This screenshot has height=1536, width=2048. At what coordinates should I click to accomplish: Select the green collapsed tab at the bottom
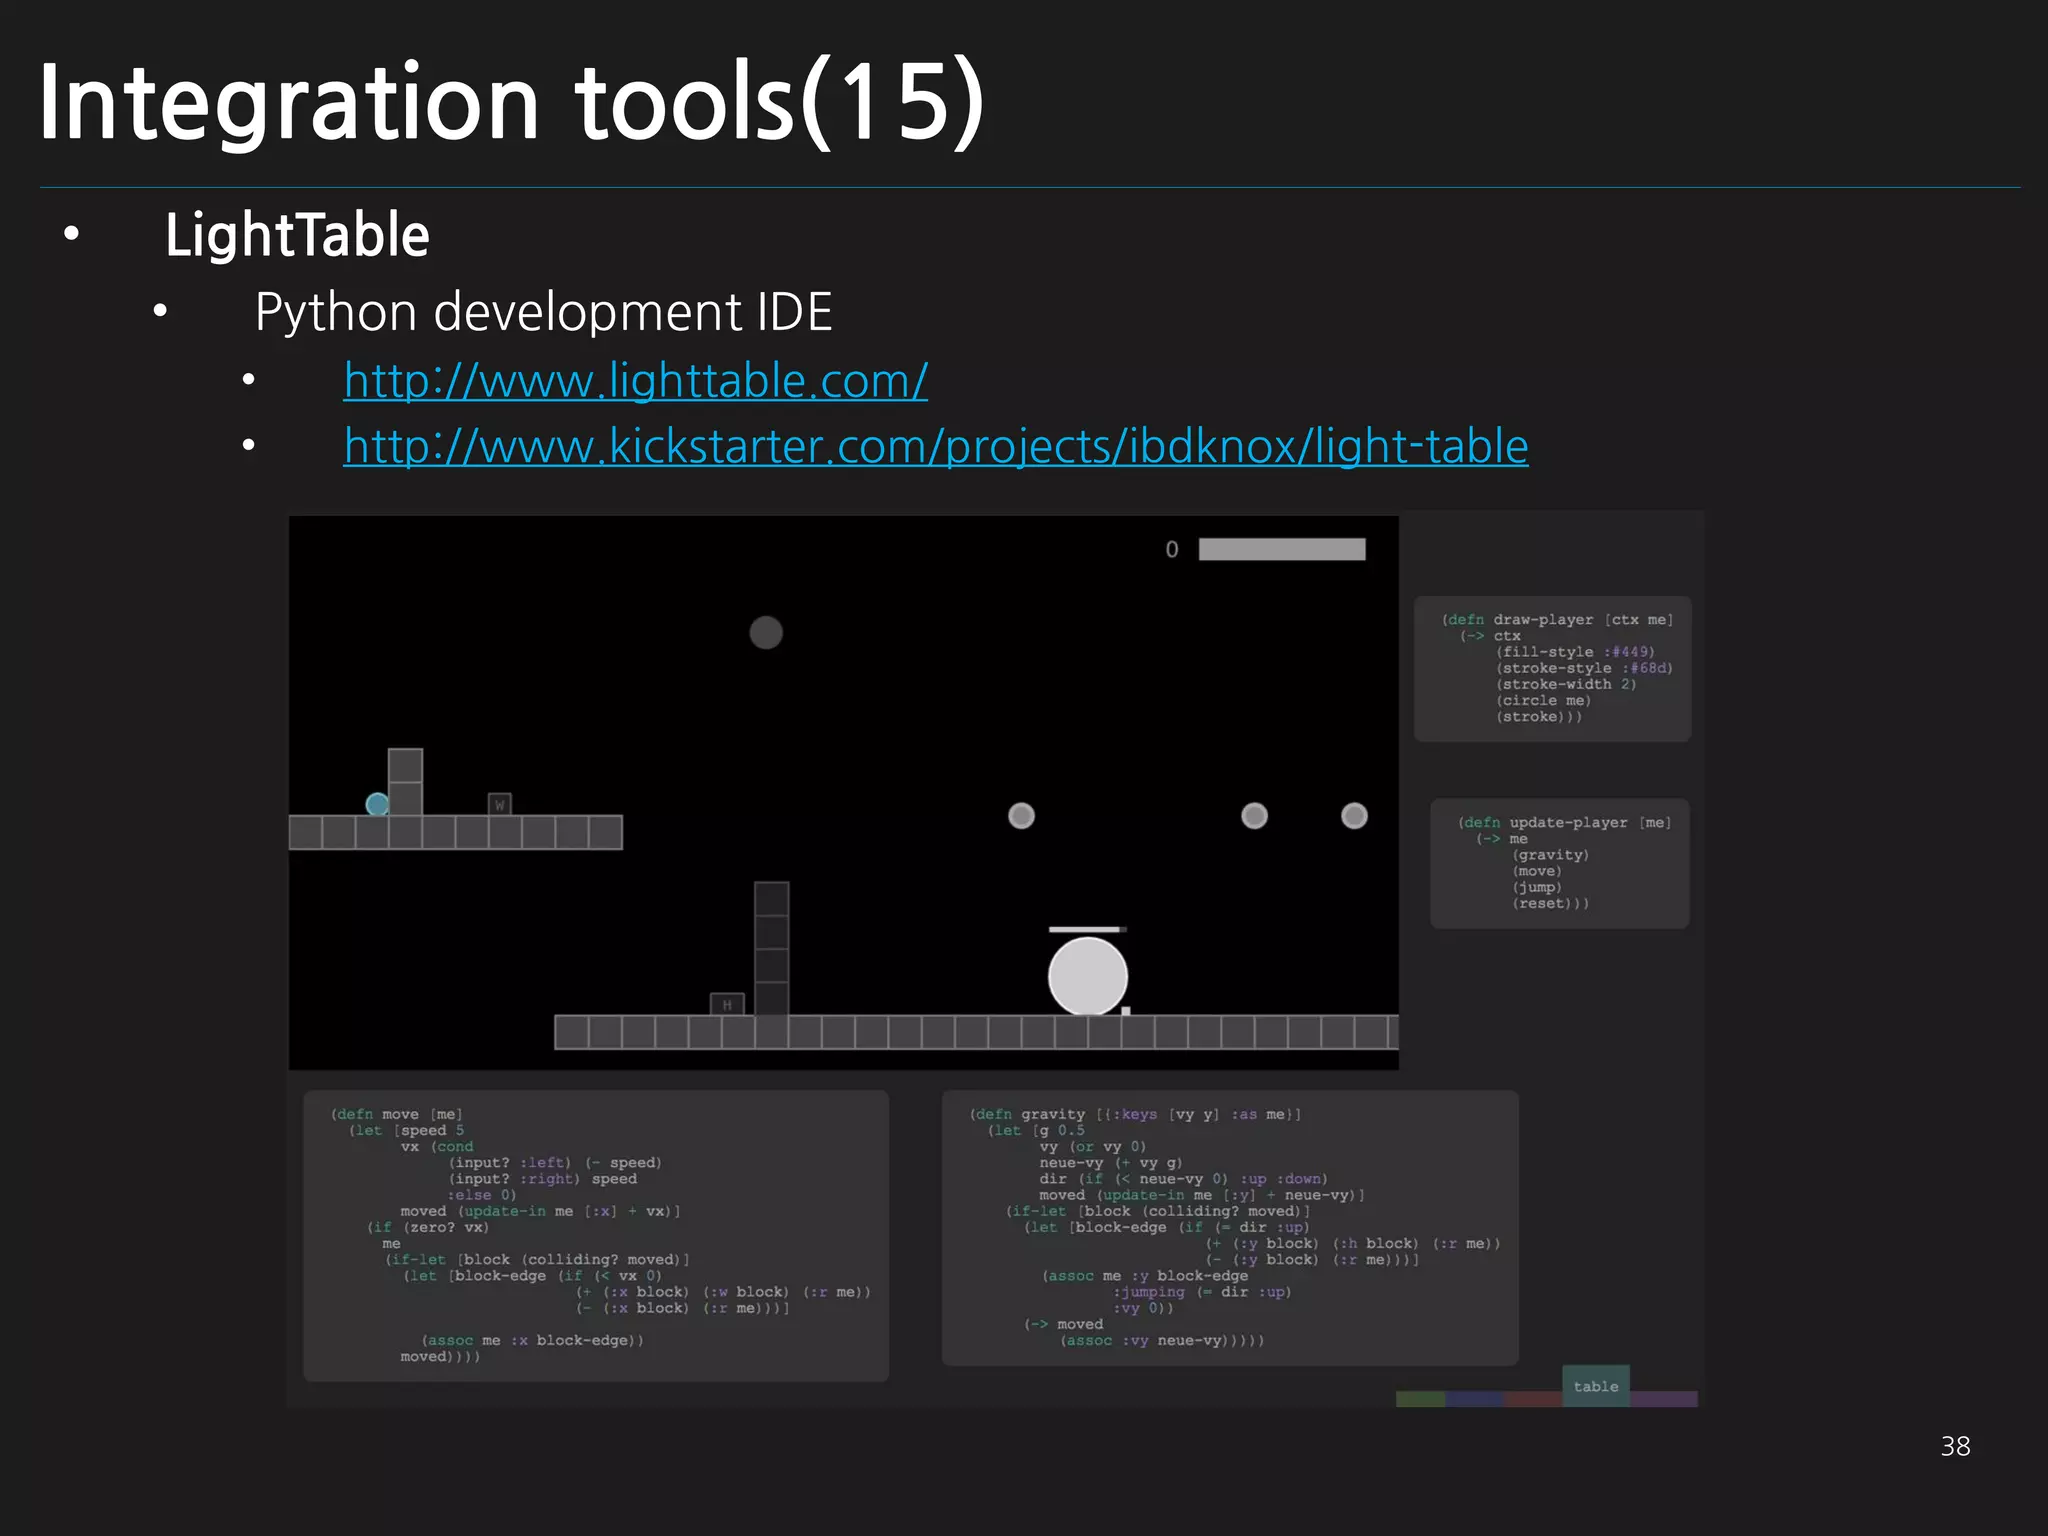(x=1420, y=1399)
